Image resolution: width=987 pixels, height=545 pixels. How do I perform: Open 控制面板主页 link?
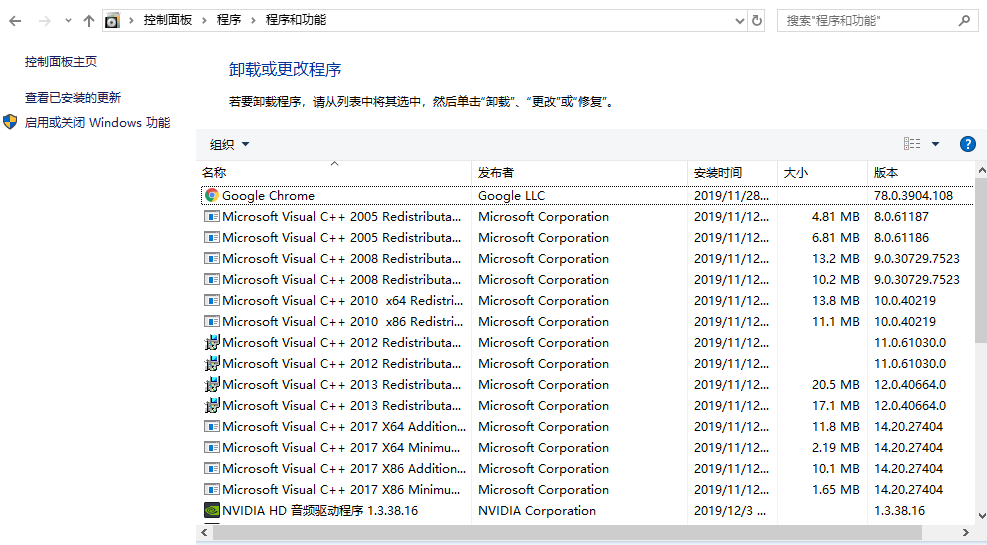coord(61,61)
